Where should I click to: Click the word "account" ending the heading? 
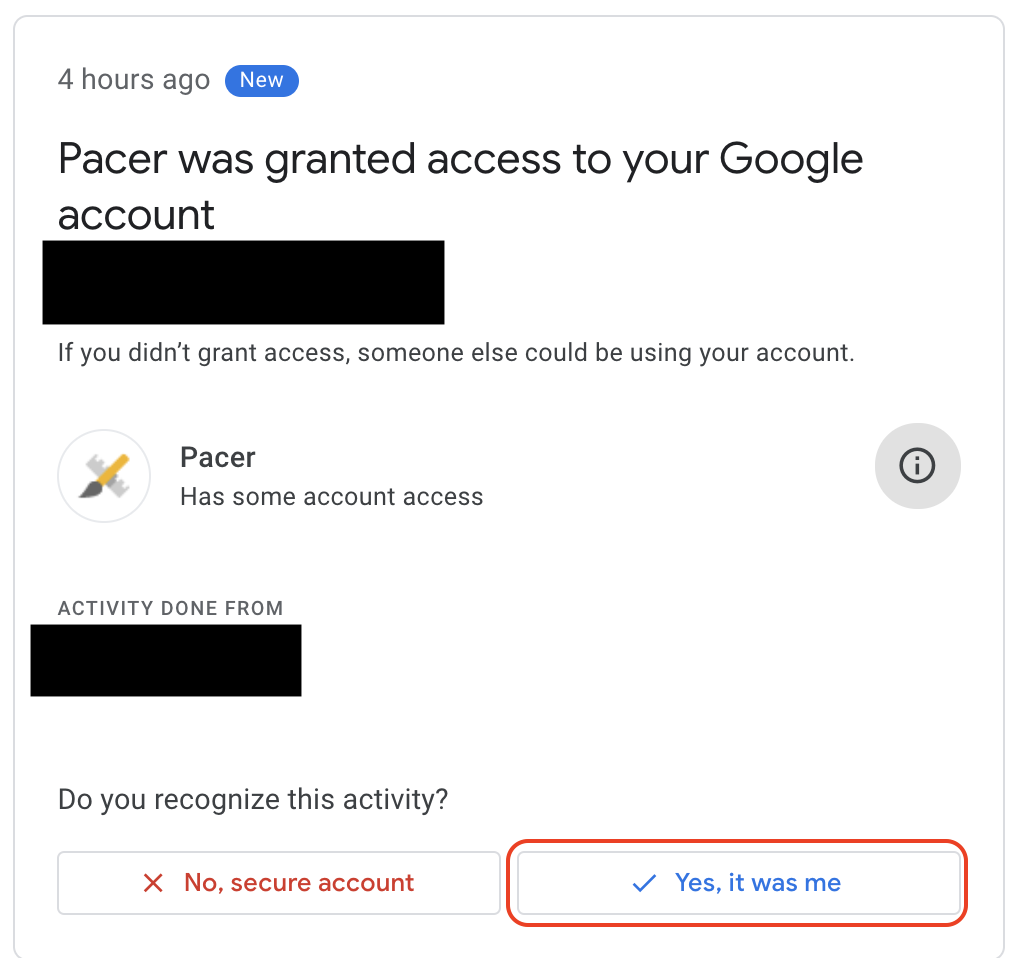point(136,214)
